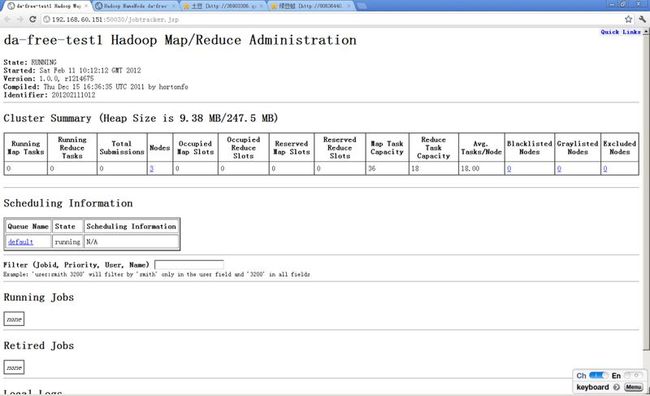Viewport: 650px width, 396px height.
Task: Click 'none' under Retired Jobs
Action: click(14, 367)
